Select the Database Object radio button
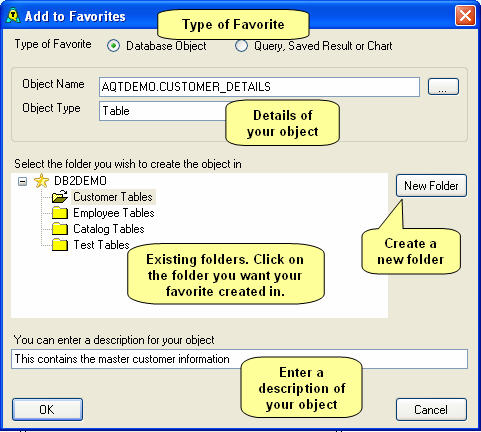Image resolution: width=481 pixels, height=432 pixels. point(113,46)
